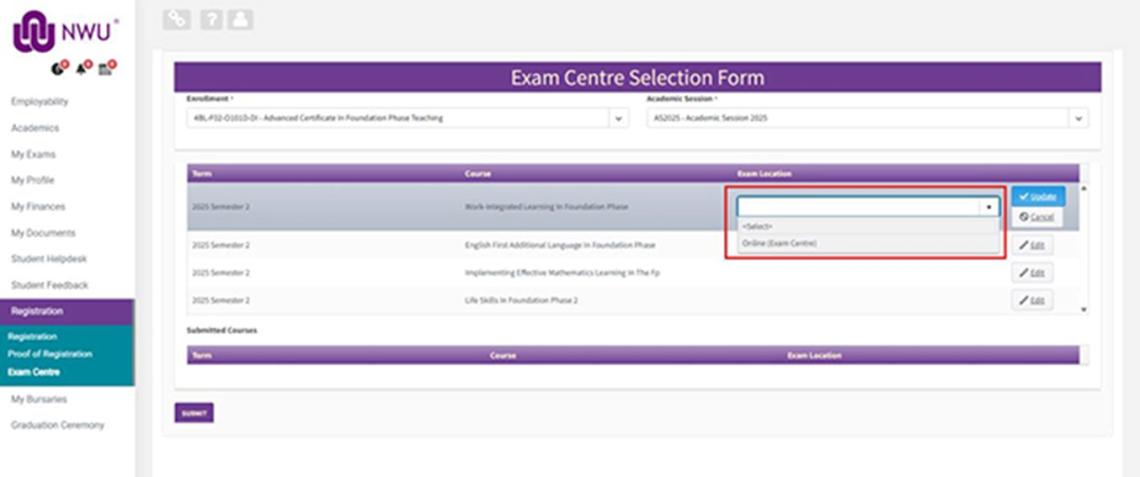Image resolution: width=1140 pixels, height=477 pixels.
Task: Edit the English First Additional Language row
Action: [x=1032, y=245]
